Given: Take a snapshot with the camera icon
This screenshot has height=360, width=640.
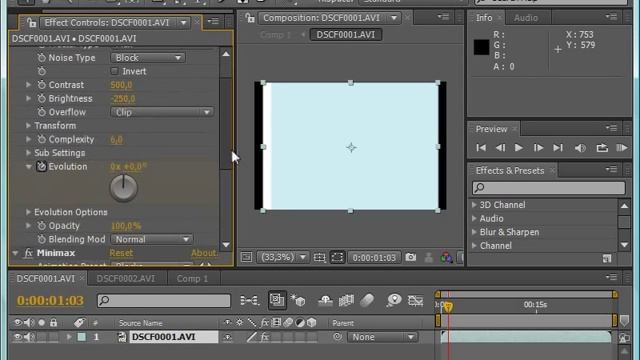Looking at the screenshot, I should 411,257.
